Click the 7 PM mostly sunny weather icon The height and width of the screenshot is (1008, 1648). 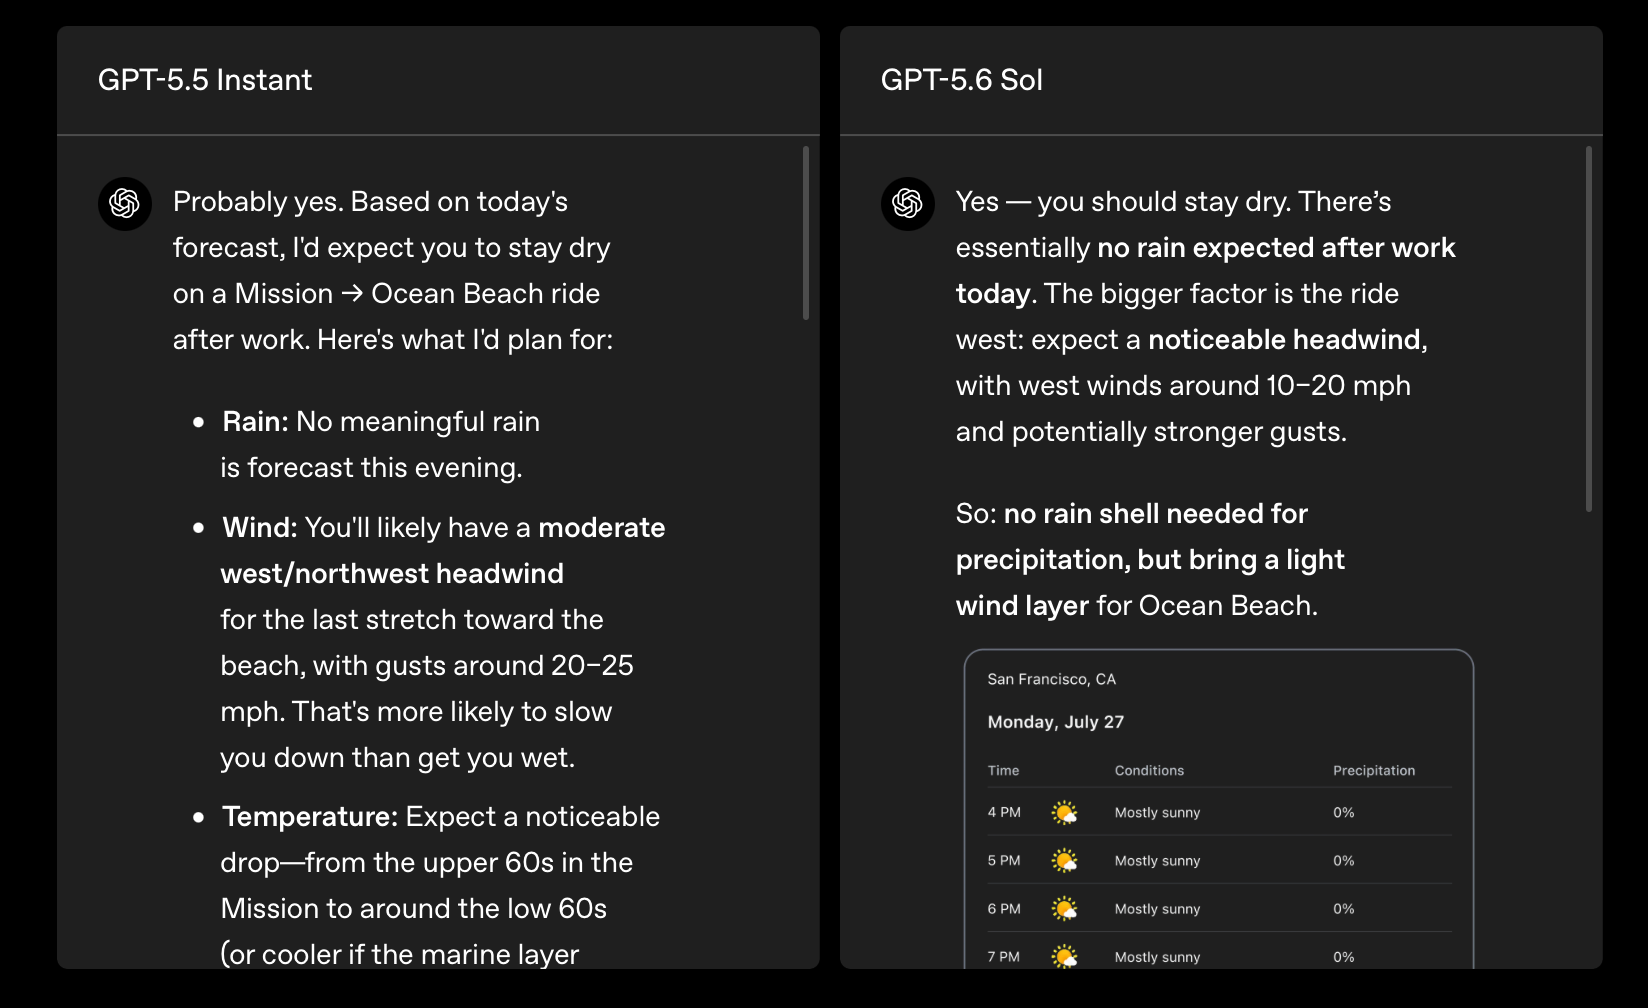click(1065, 957)
